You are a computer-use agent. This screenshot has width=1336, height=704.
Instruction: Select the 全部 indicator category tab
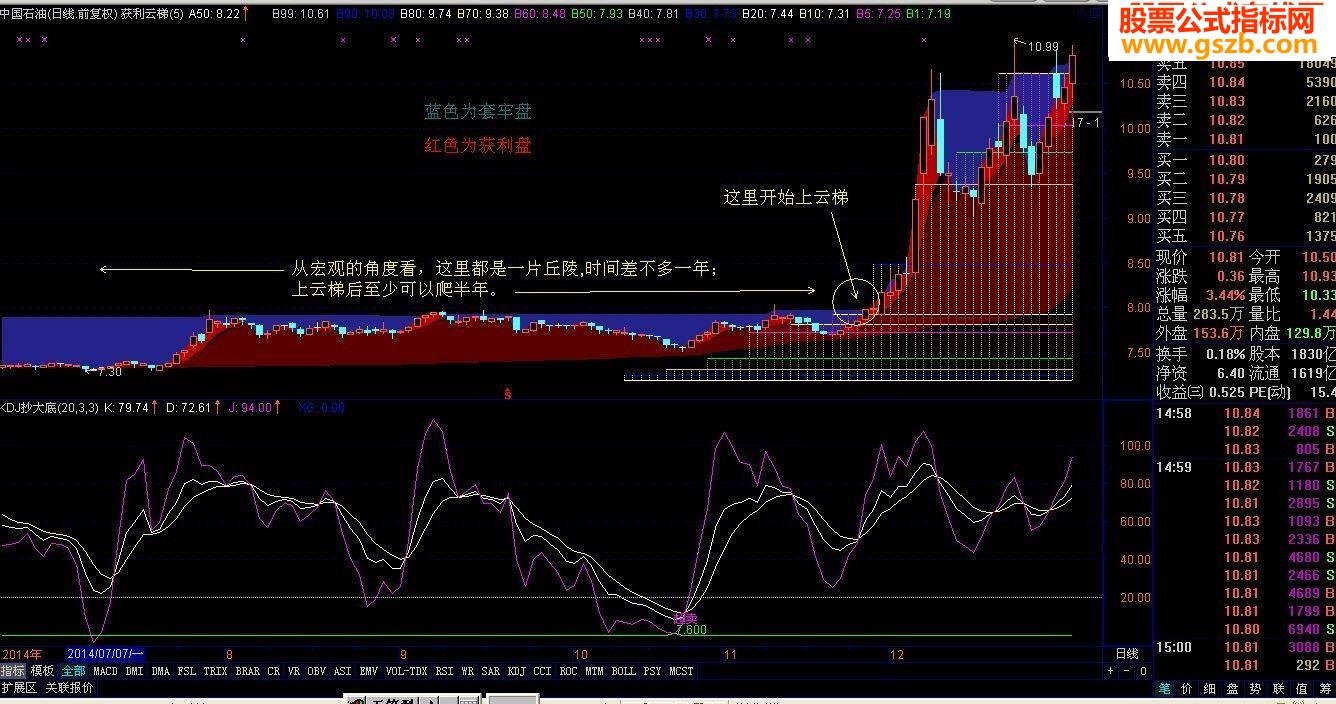click(73, 671)
